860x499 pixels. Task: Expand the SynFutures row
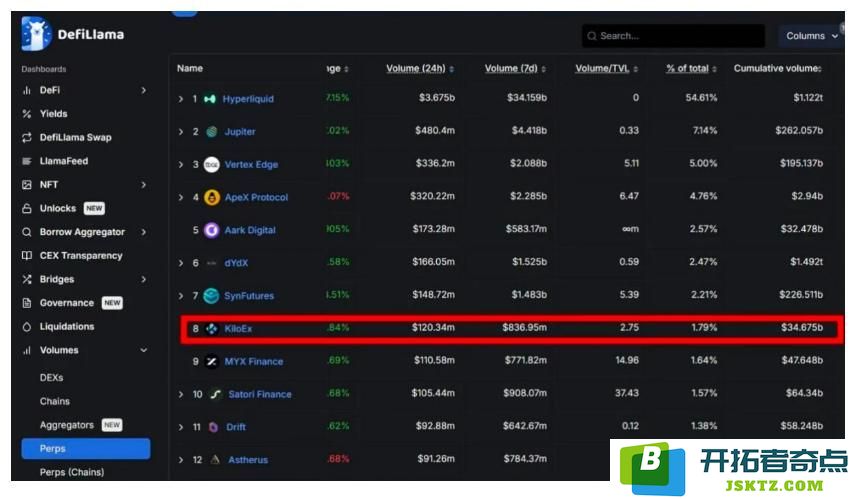click(181, 296)
